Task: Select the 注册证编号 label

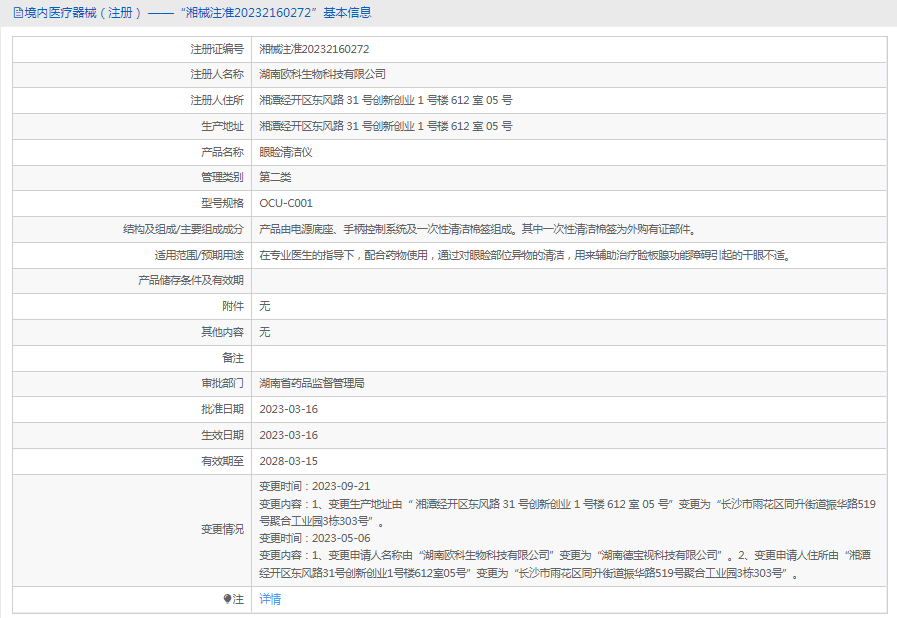Action: (x=217, y=49)
